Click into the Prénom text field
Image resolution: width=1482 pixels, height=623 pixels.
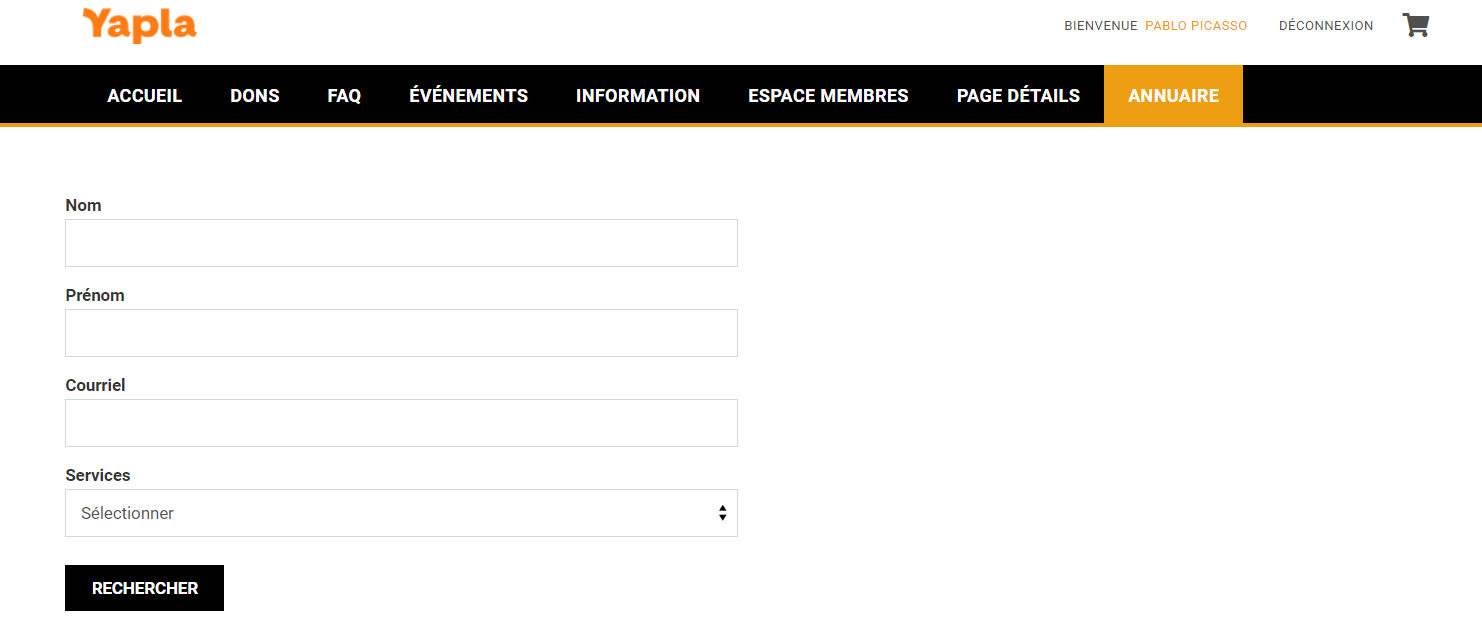401,333
